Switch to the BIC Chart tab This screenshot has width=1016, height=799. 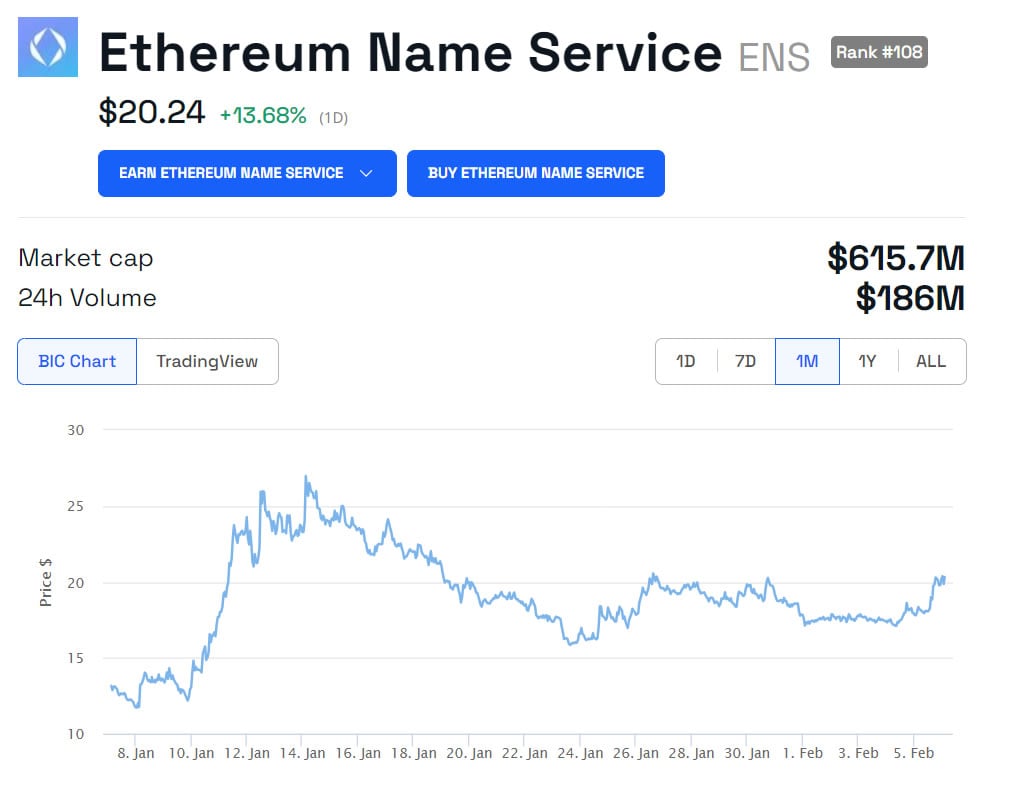click(x=77, y=361)
